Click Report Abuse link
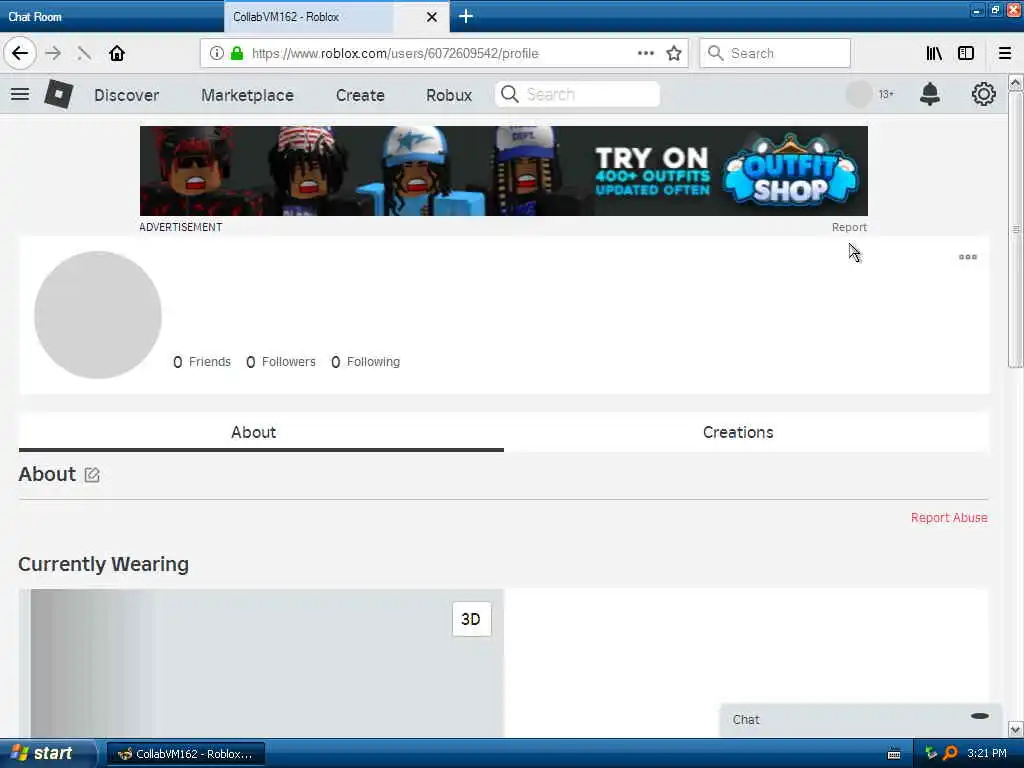1024x768 pixels. (949, 517)
